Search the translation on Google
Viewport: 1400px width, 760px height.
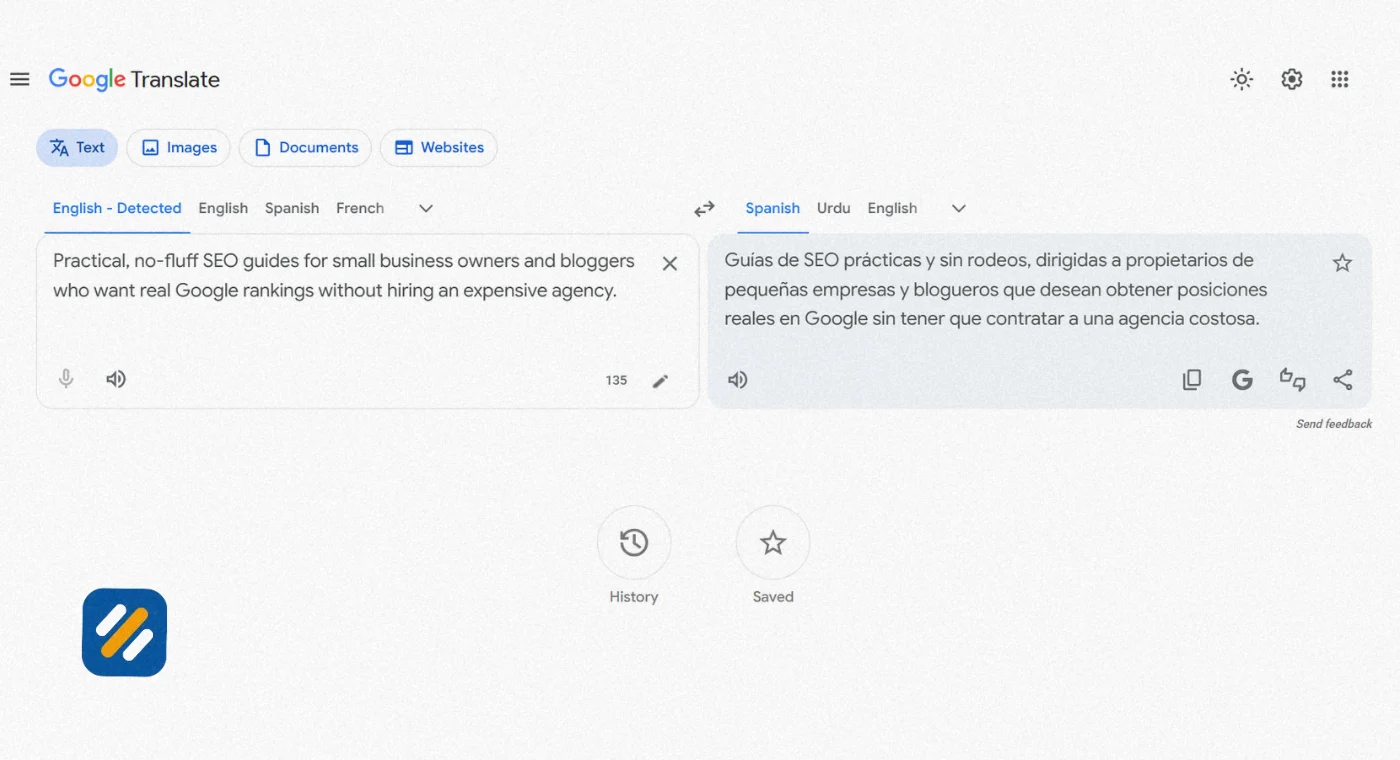tap(1242, 380)
